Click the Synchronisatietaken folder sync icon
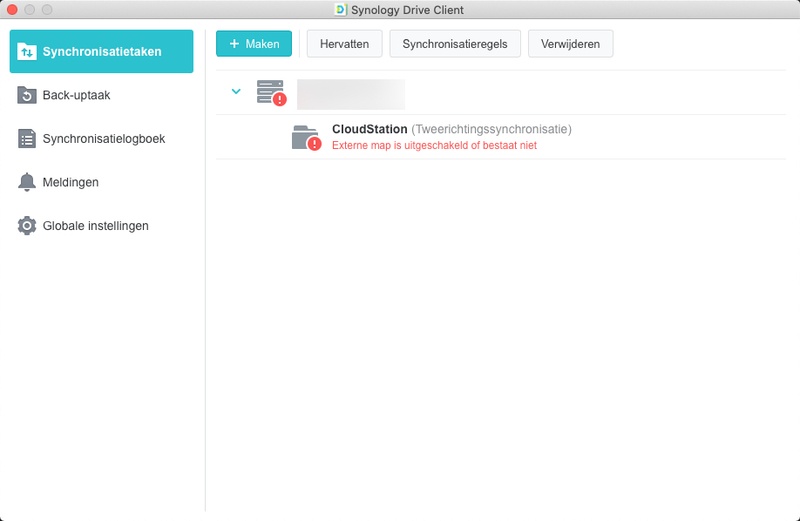The image size is (800, 521). pyautogui.click(x=27, y=52)
